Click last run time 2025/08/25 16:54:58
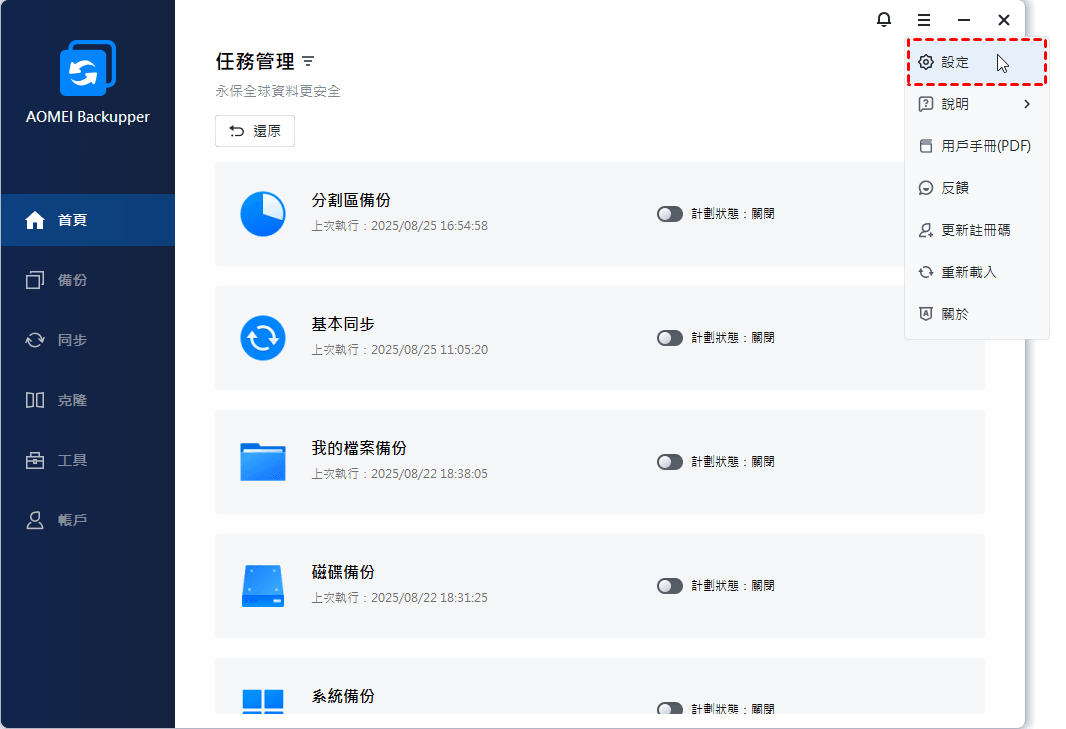The height and width of the screenshot is (729, 1066). [429, 226]
